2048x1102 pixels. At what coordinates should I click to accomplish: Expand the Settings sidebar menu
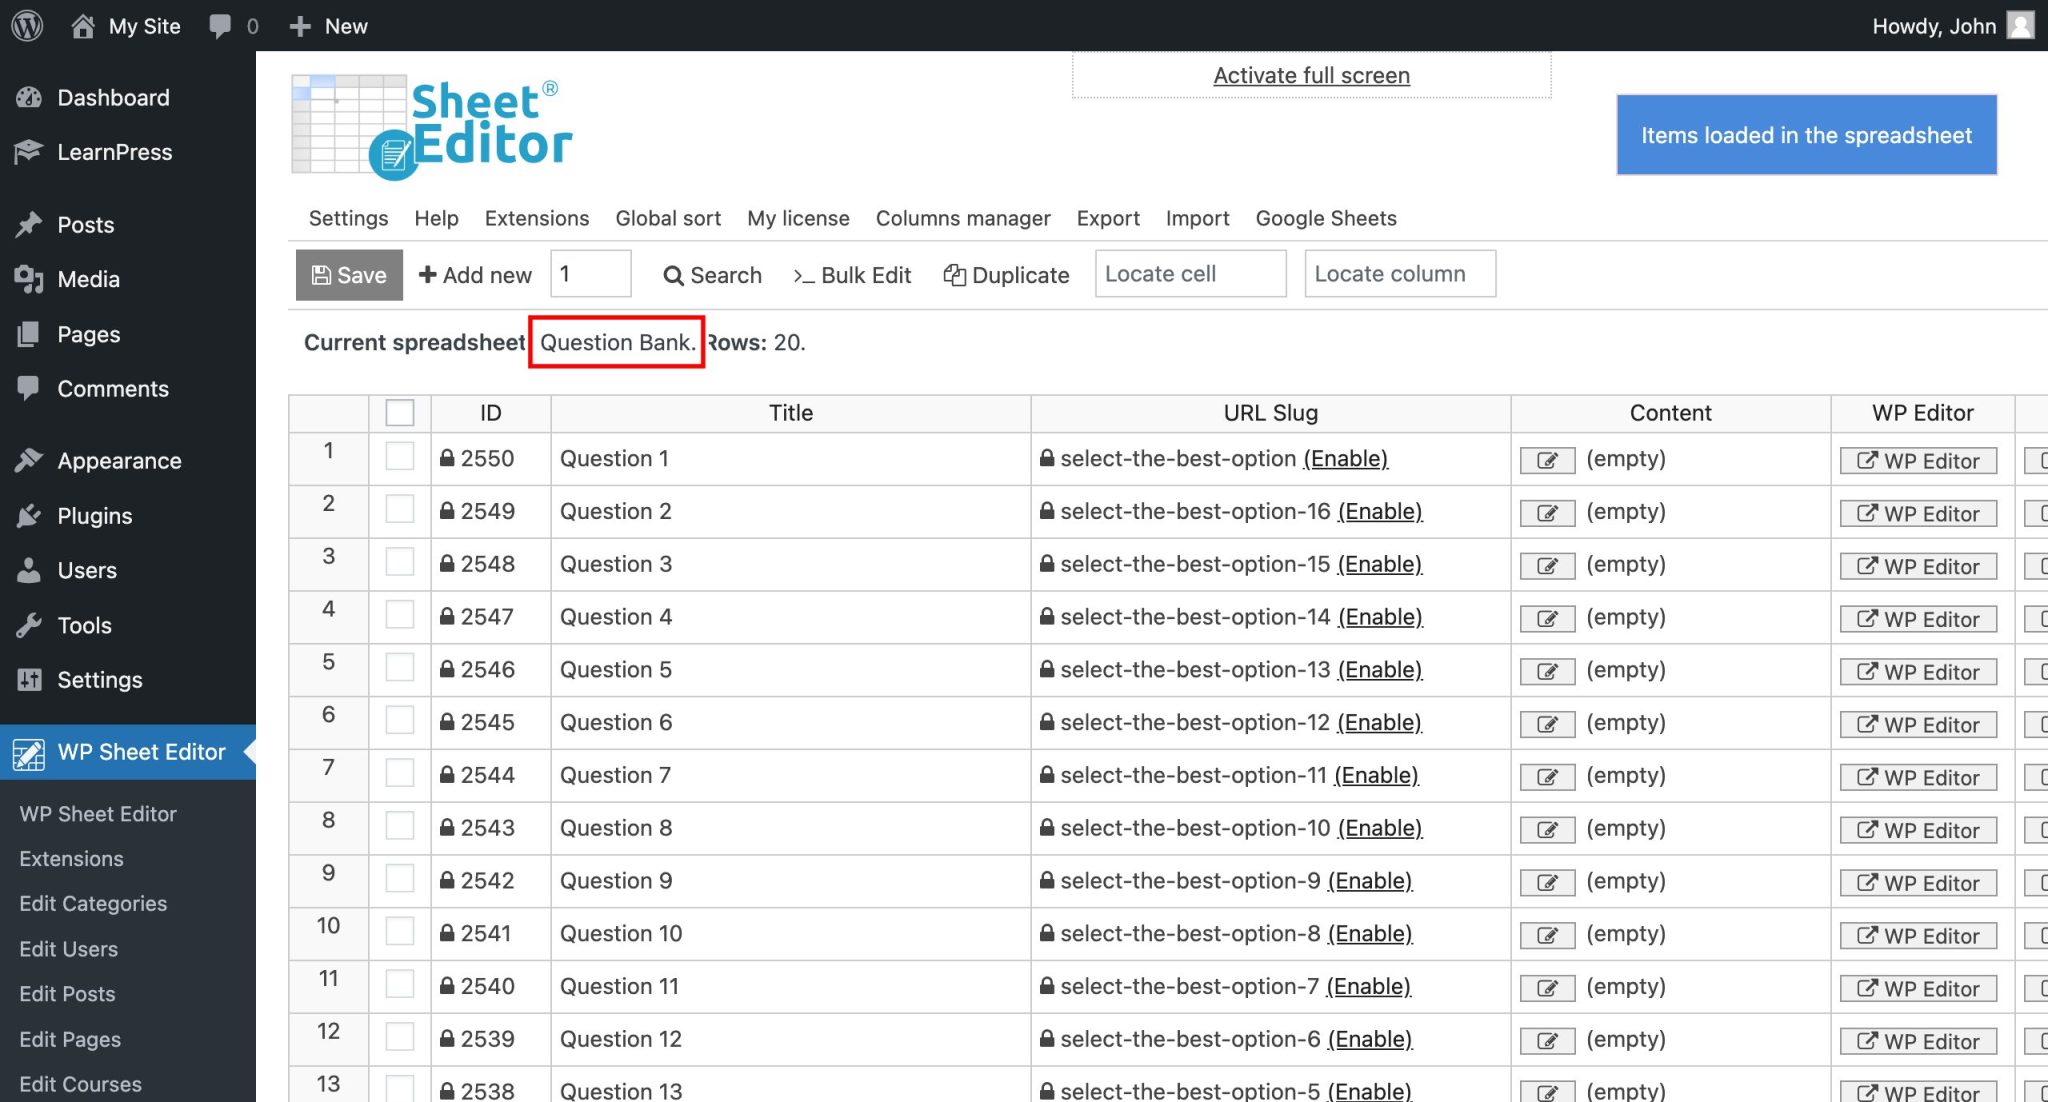(x=97, y=680)
